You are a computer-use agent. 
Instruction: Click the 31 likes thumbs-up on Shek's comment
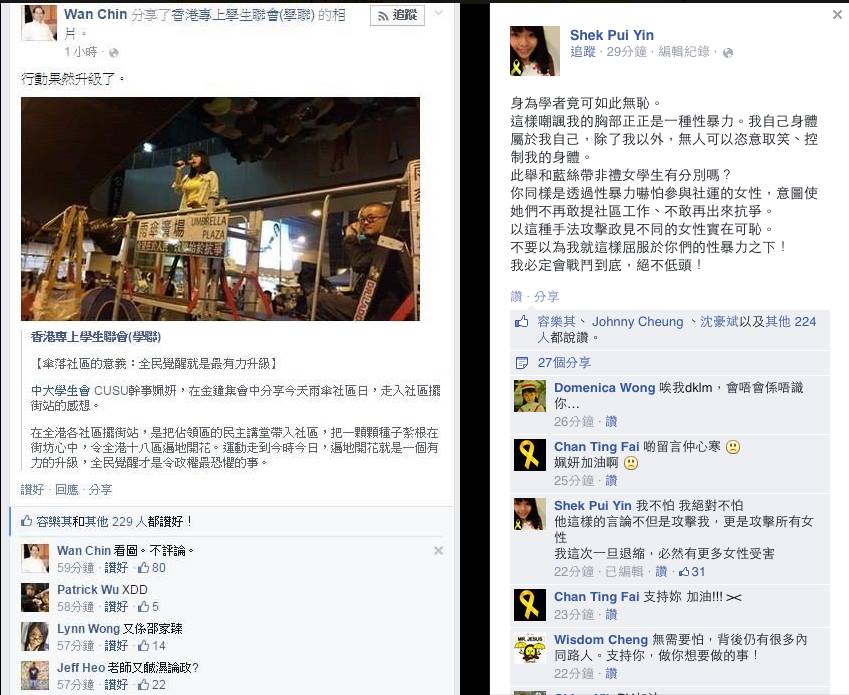point(684,572)
